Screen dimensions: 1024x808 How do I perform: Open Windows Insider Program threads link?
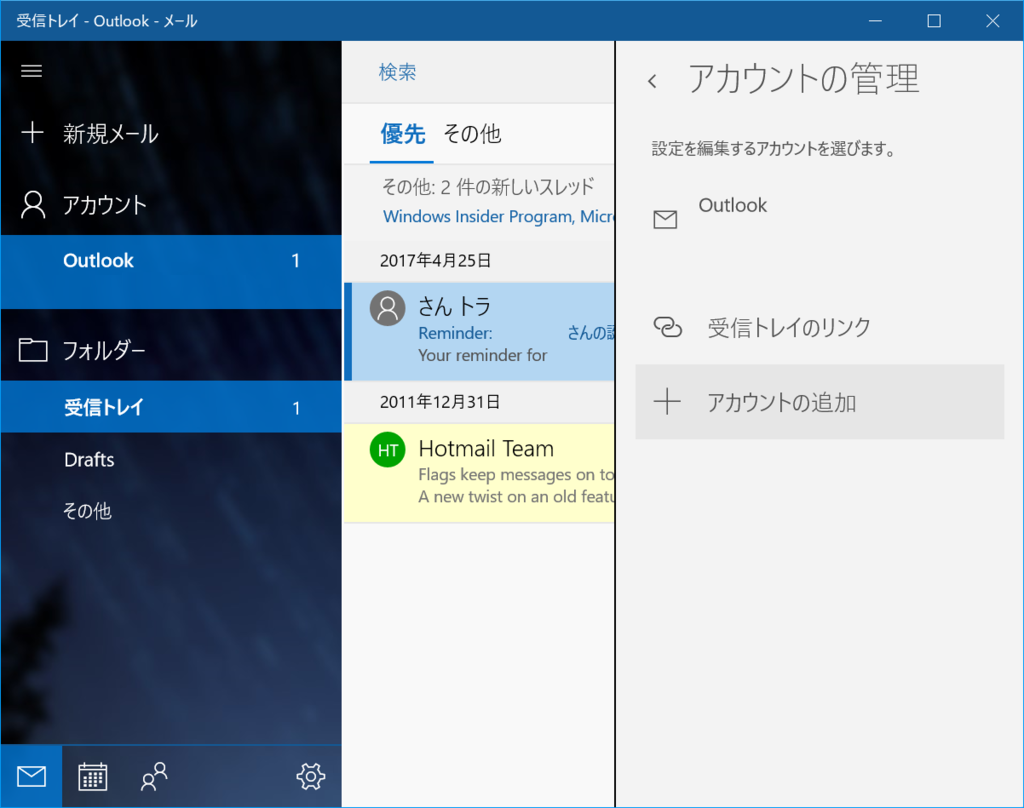tap(498, 216)
